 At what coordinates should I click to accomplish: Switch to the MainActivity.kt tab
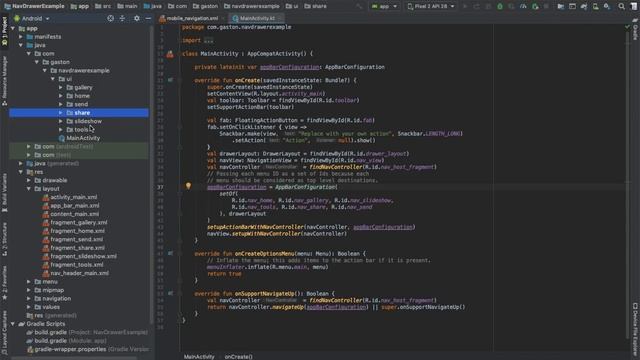click(256, 18)
